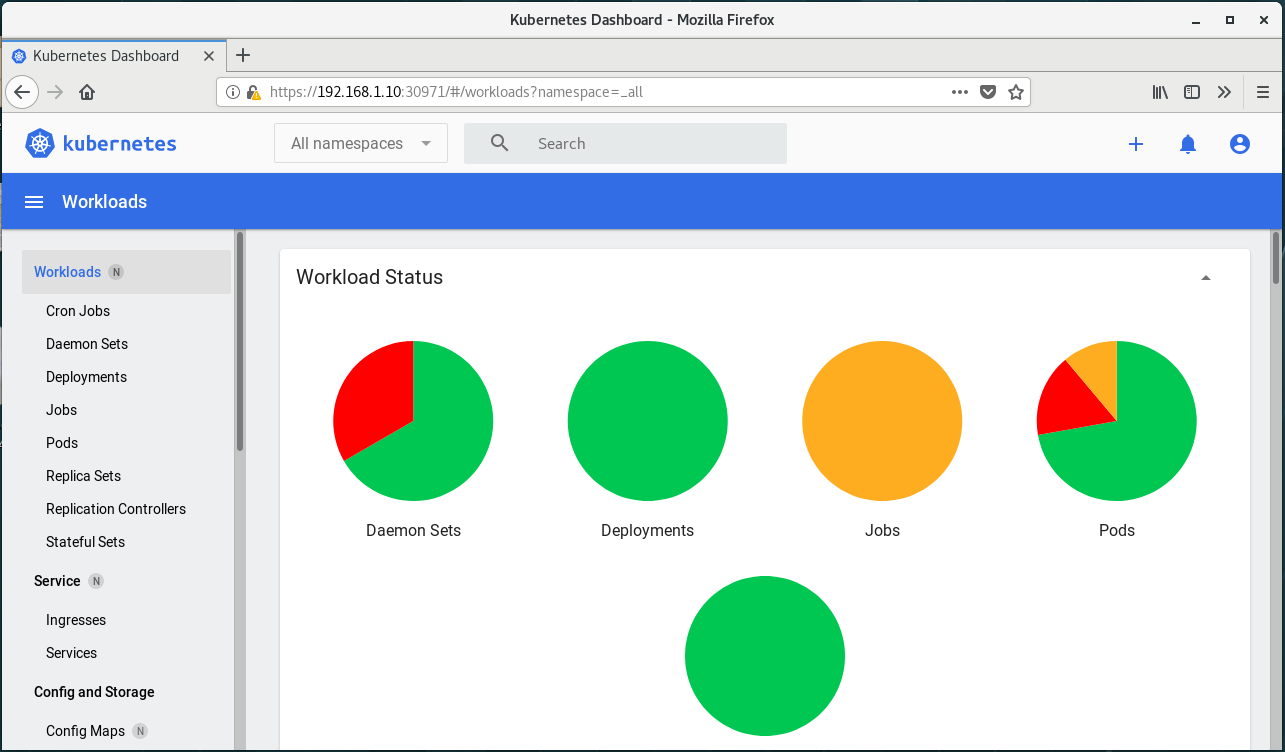Screen dimensions: 1285x752
Task: Click the N badge next to Config Maps
Action: tap(140, 731)
